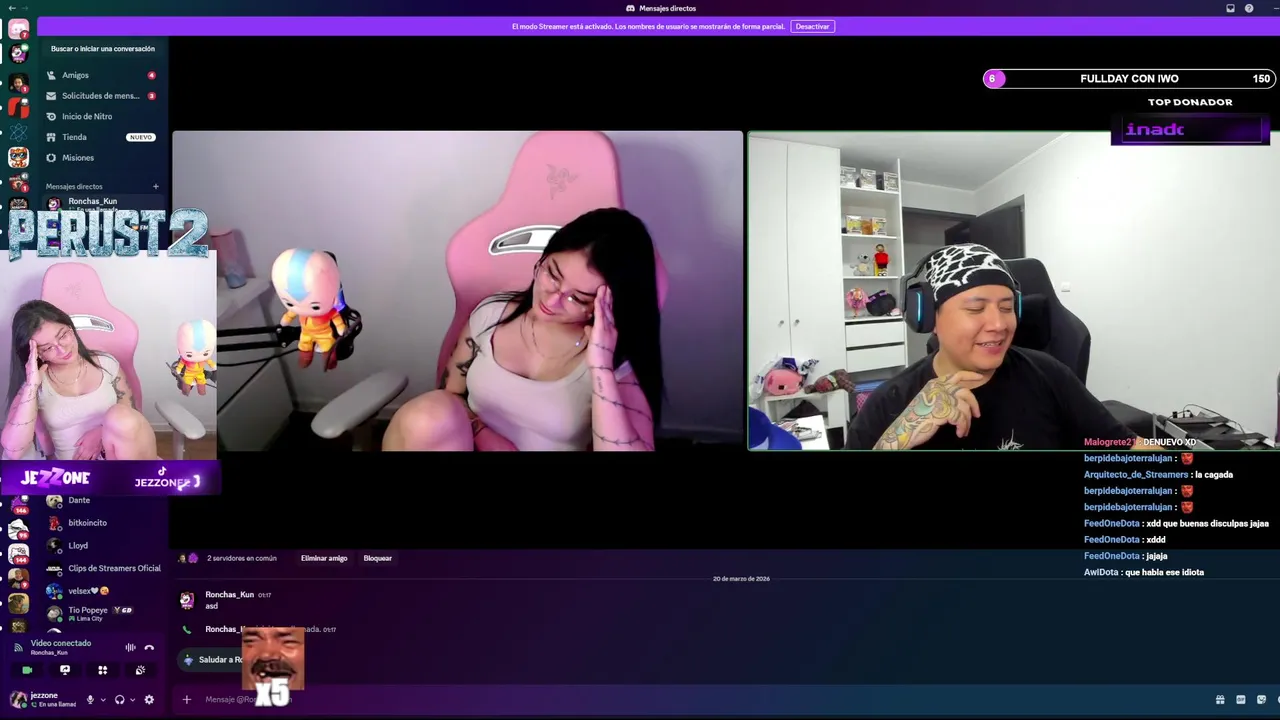Create a new direct message with the plus icon
The height and width of the screenshot is (720, 1280).
coord(155,186)
